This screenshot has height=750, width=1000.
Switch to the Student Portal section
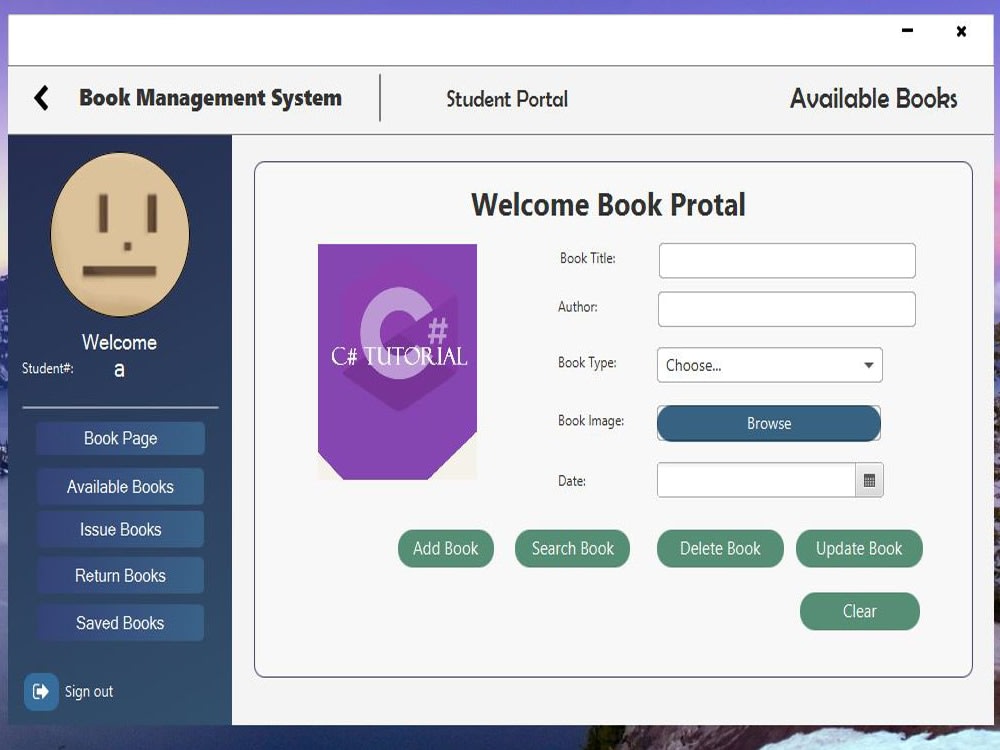point(507,99)
